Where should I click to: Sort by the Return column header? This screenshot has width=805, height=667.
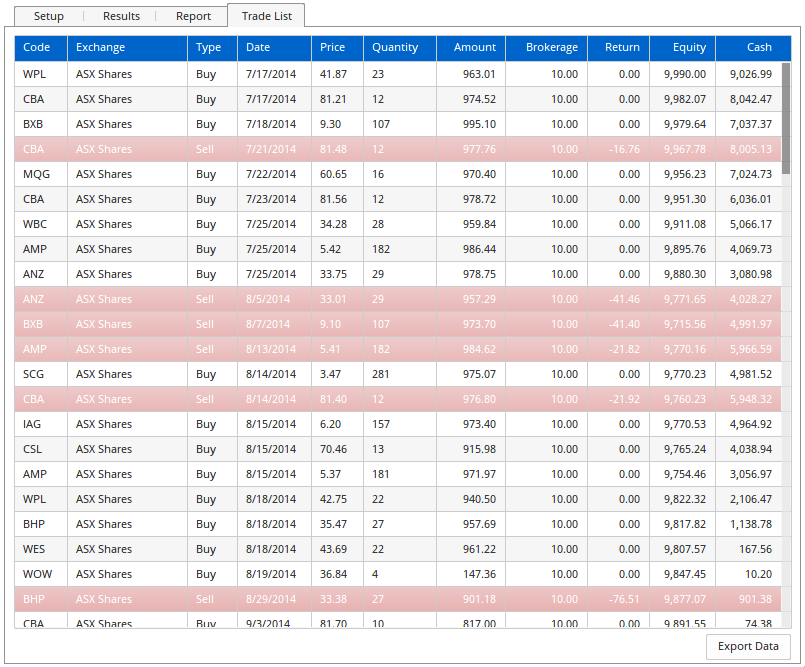pyautogui.click(x=619, y=48)
